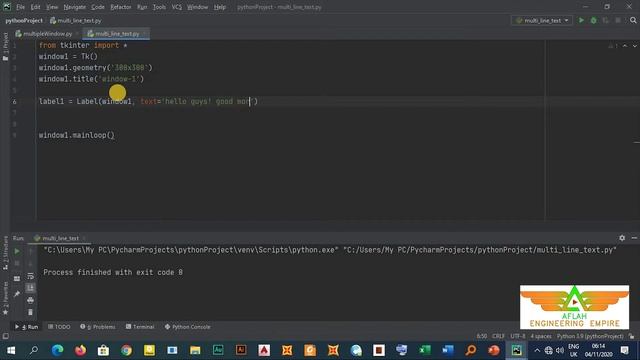Restore layout icon in Run panel
Image resolution: width=640 pixels, height=360 pixels.
coord(17,279)
